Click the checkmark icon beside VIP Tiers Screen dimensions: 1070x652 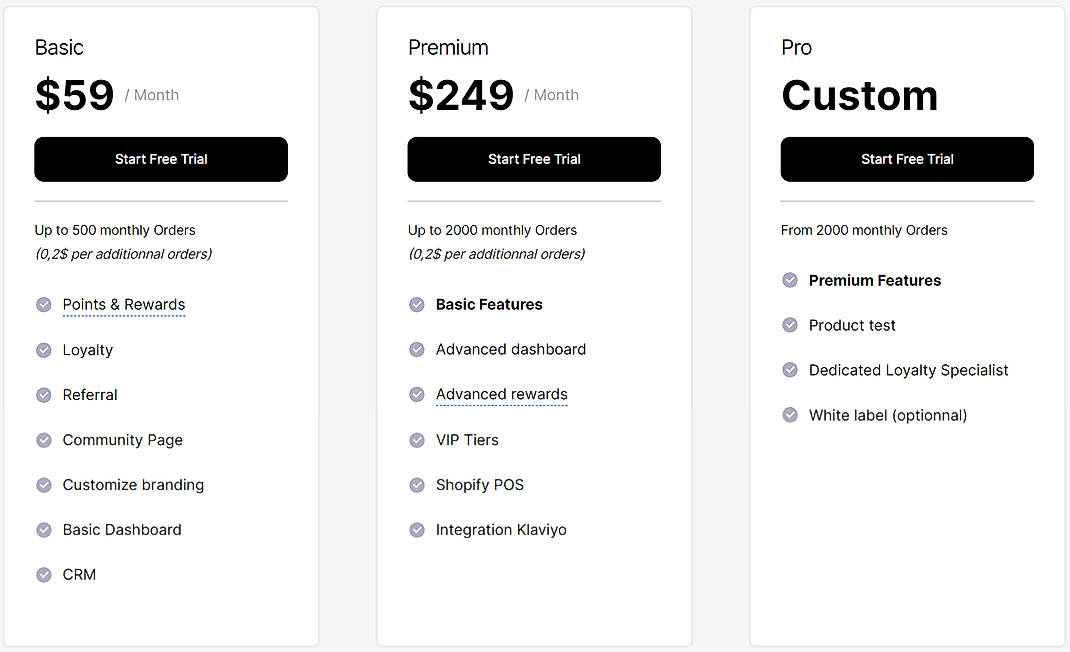coord(417,440)
